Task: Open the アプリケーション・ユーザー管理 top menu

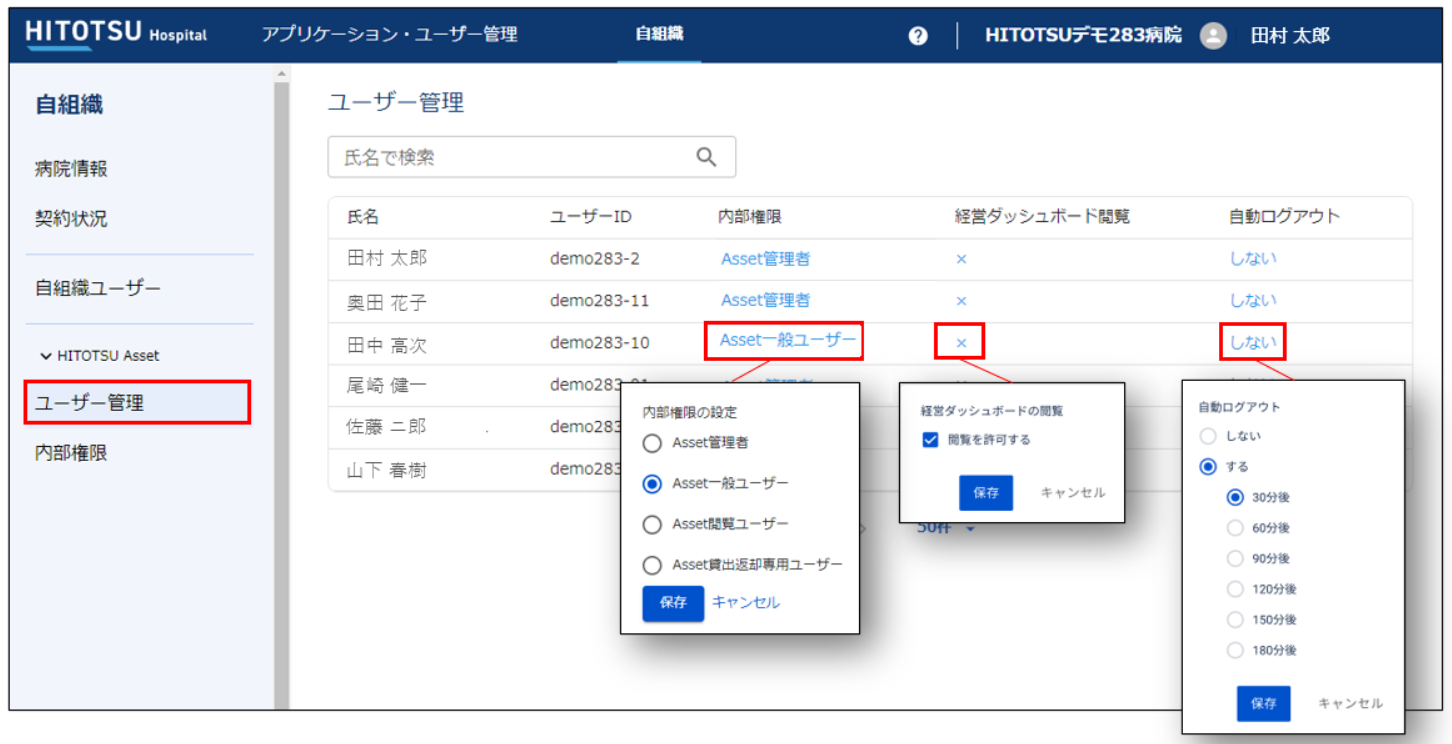Action: click(390, 35)
